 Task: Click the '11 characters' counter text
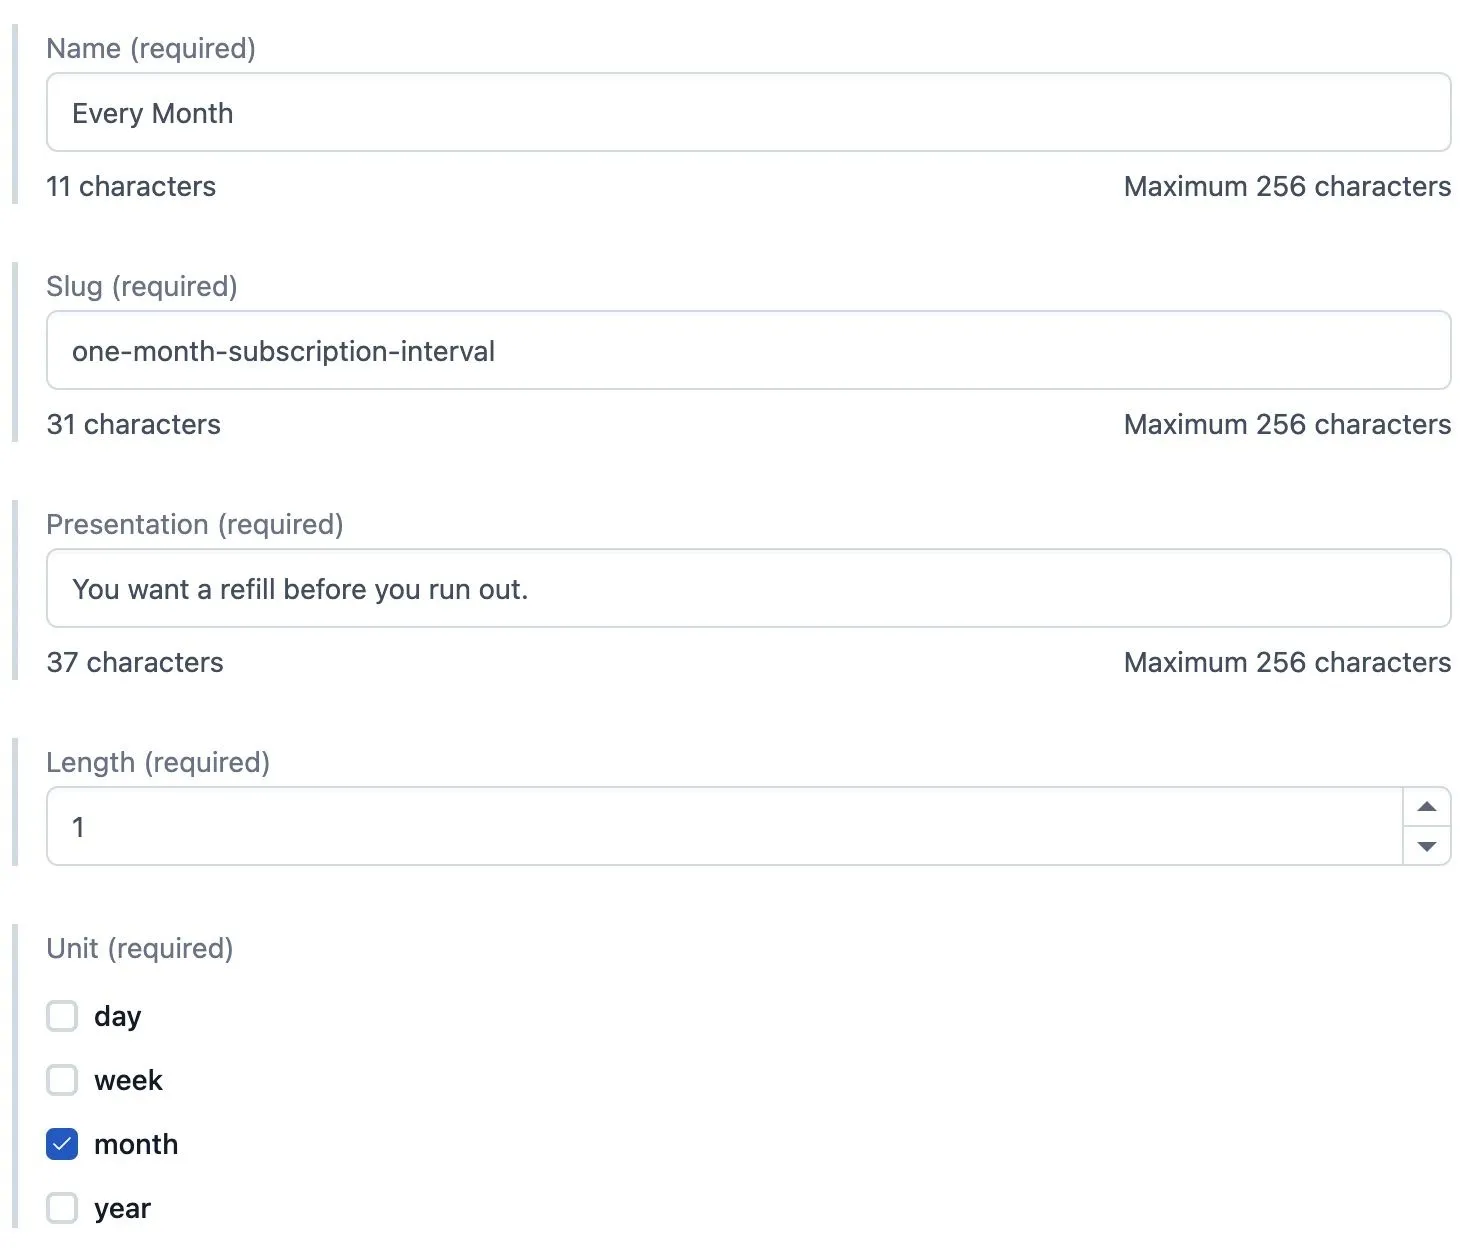click(x=131, y=186)
